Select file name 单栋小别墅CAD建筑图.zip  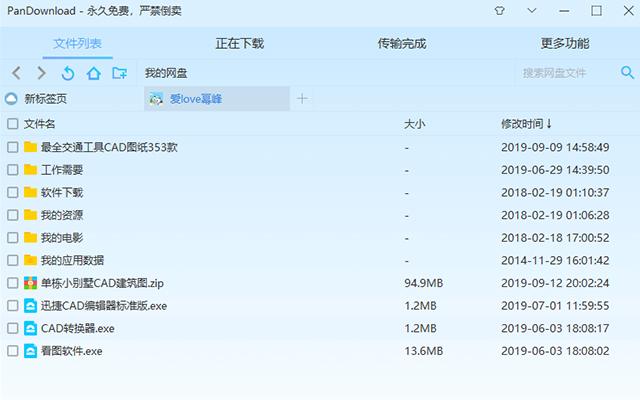(102, 283)
